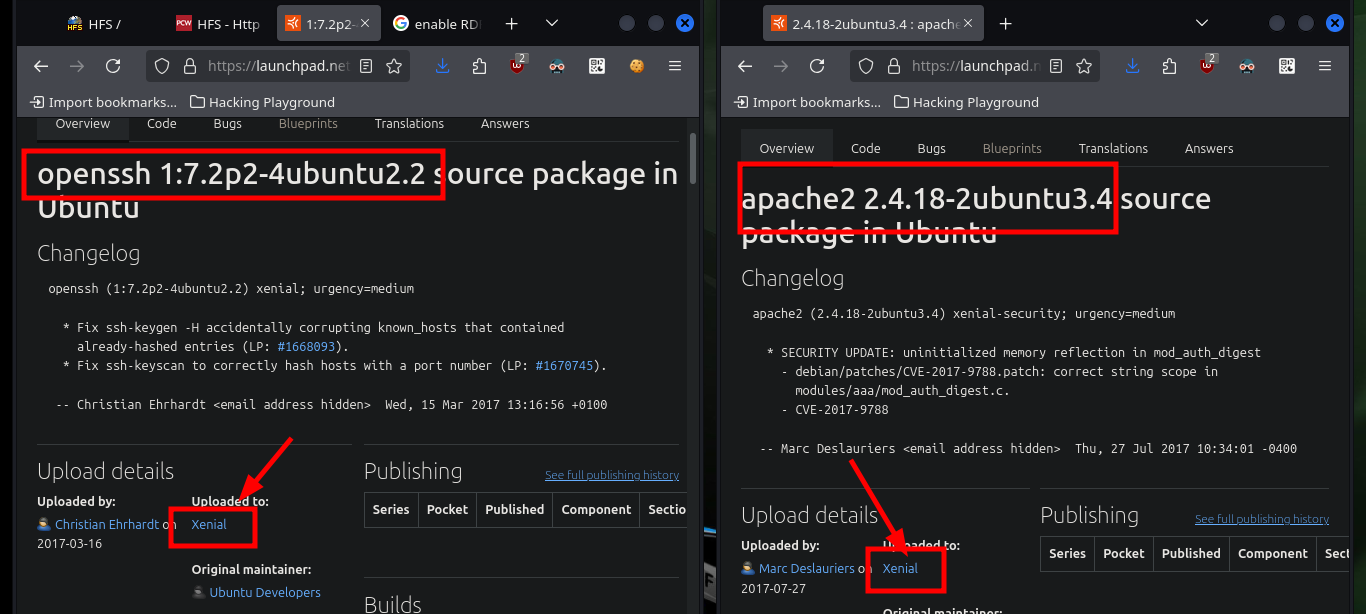Switch to the 'HFS - Http' tab

[220, 23]
